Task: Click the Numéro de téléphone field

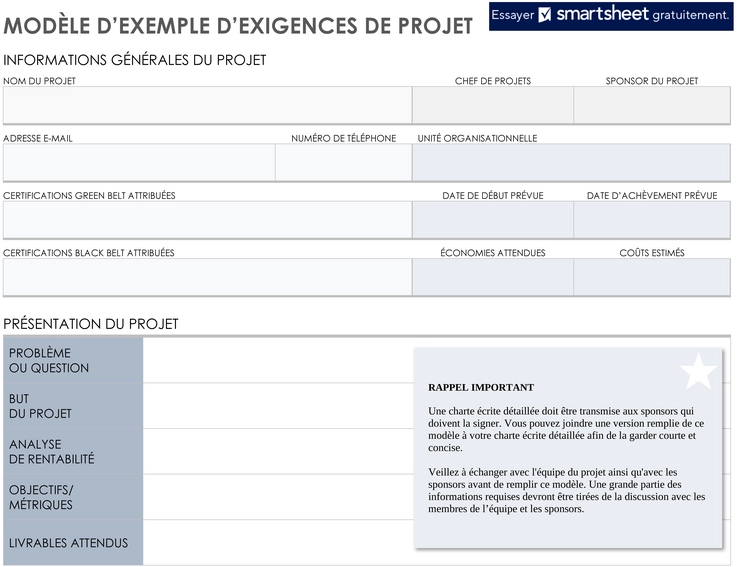Action: [344, 162]
